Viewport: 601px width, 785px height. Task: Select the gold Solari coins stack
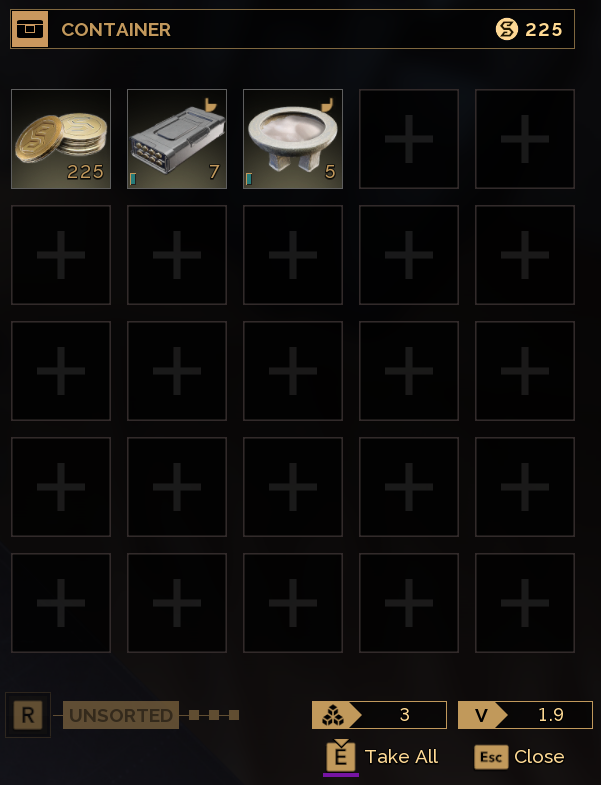point(61,139)
